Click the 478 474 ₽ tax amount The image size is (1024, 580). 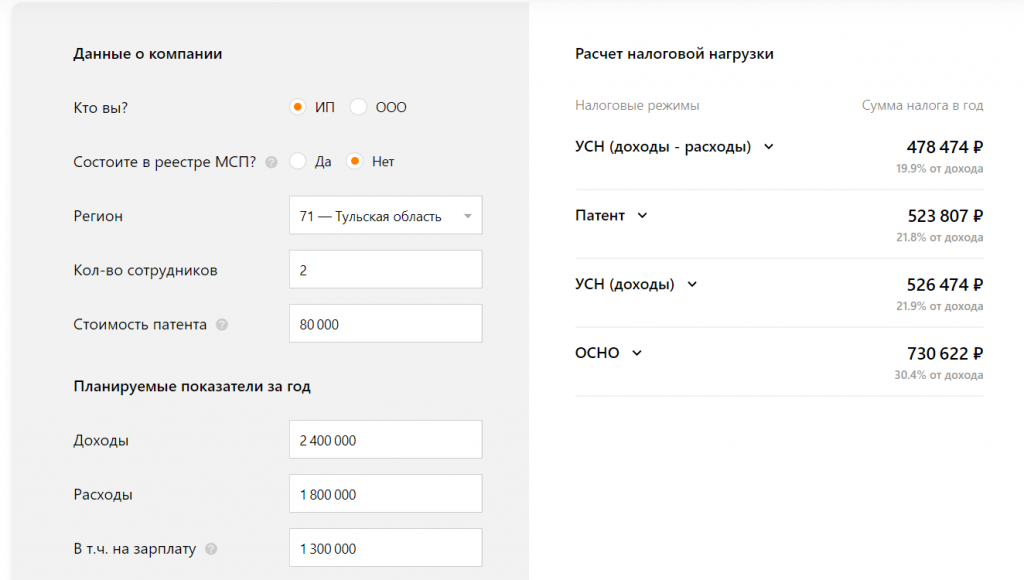click(x=944, y=147)
